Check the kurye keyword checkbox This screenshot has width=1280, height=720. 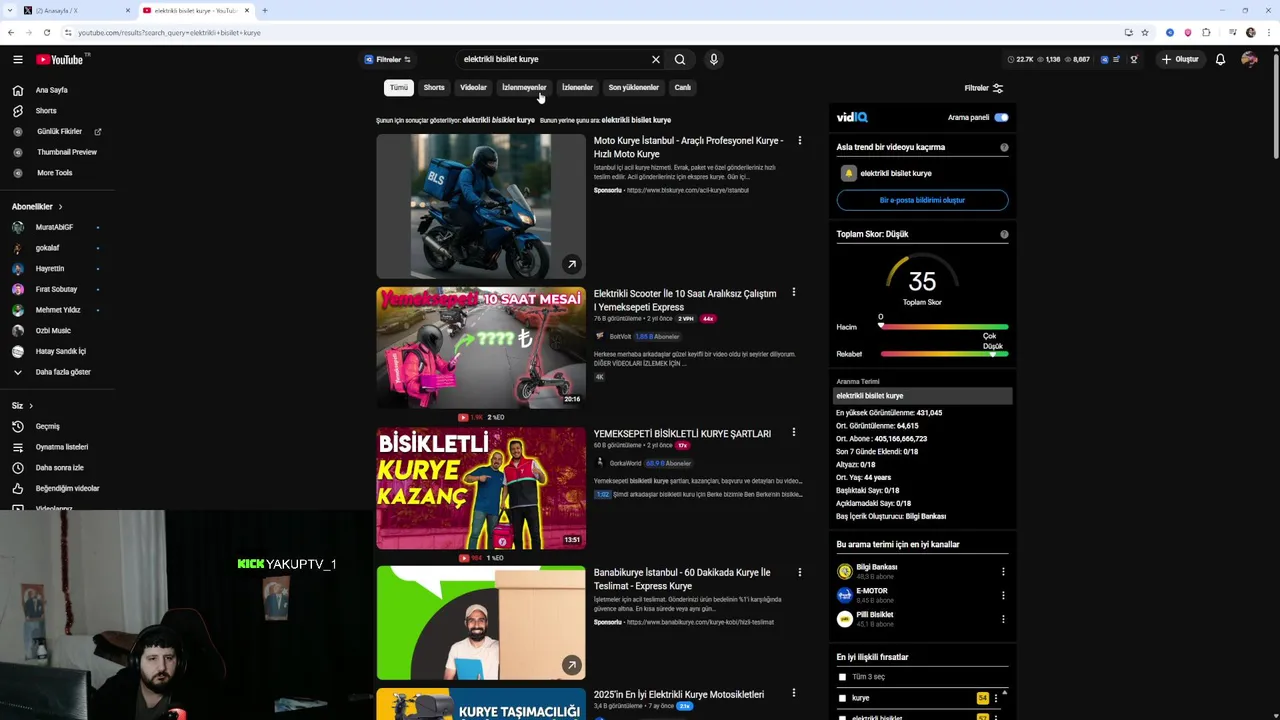(842, 698)
